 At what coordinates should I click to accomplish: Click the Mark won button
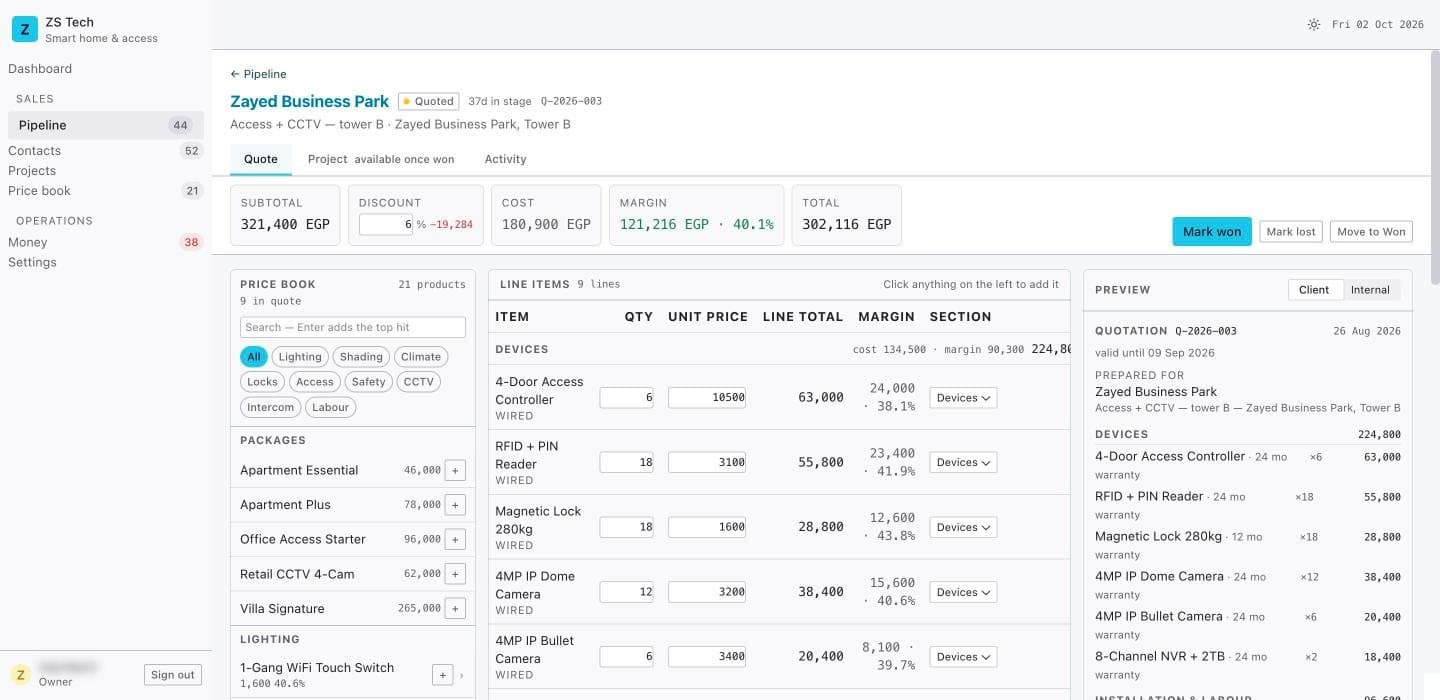[x=1212, y=232]
